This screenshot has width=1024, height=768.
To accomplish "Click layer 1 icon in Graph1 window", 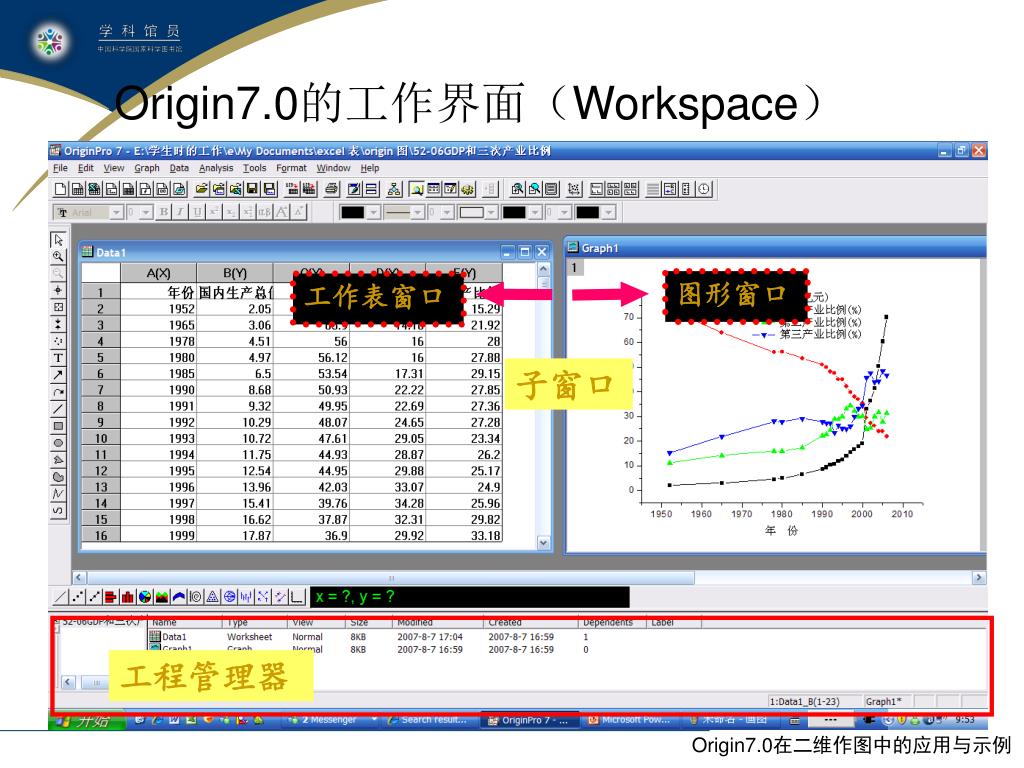I will click(574, 267).
